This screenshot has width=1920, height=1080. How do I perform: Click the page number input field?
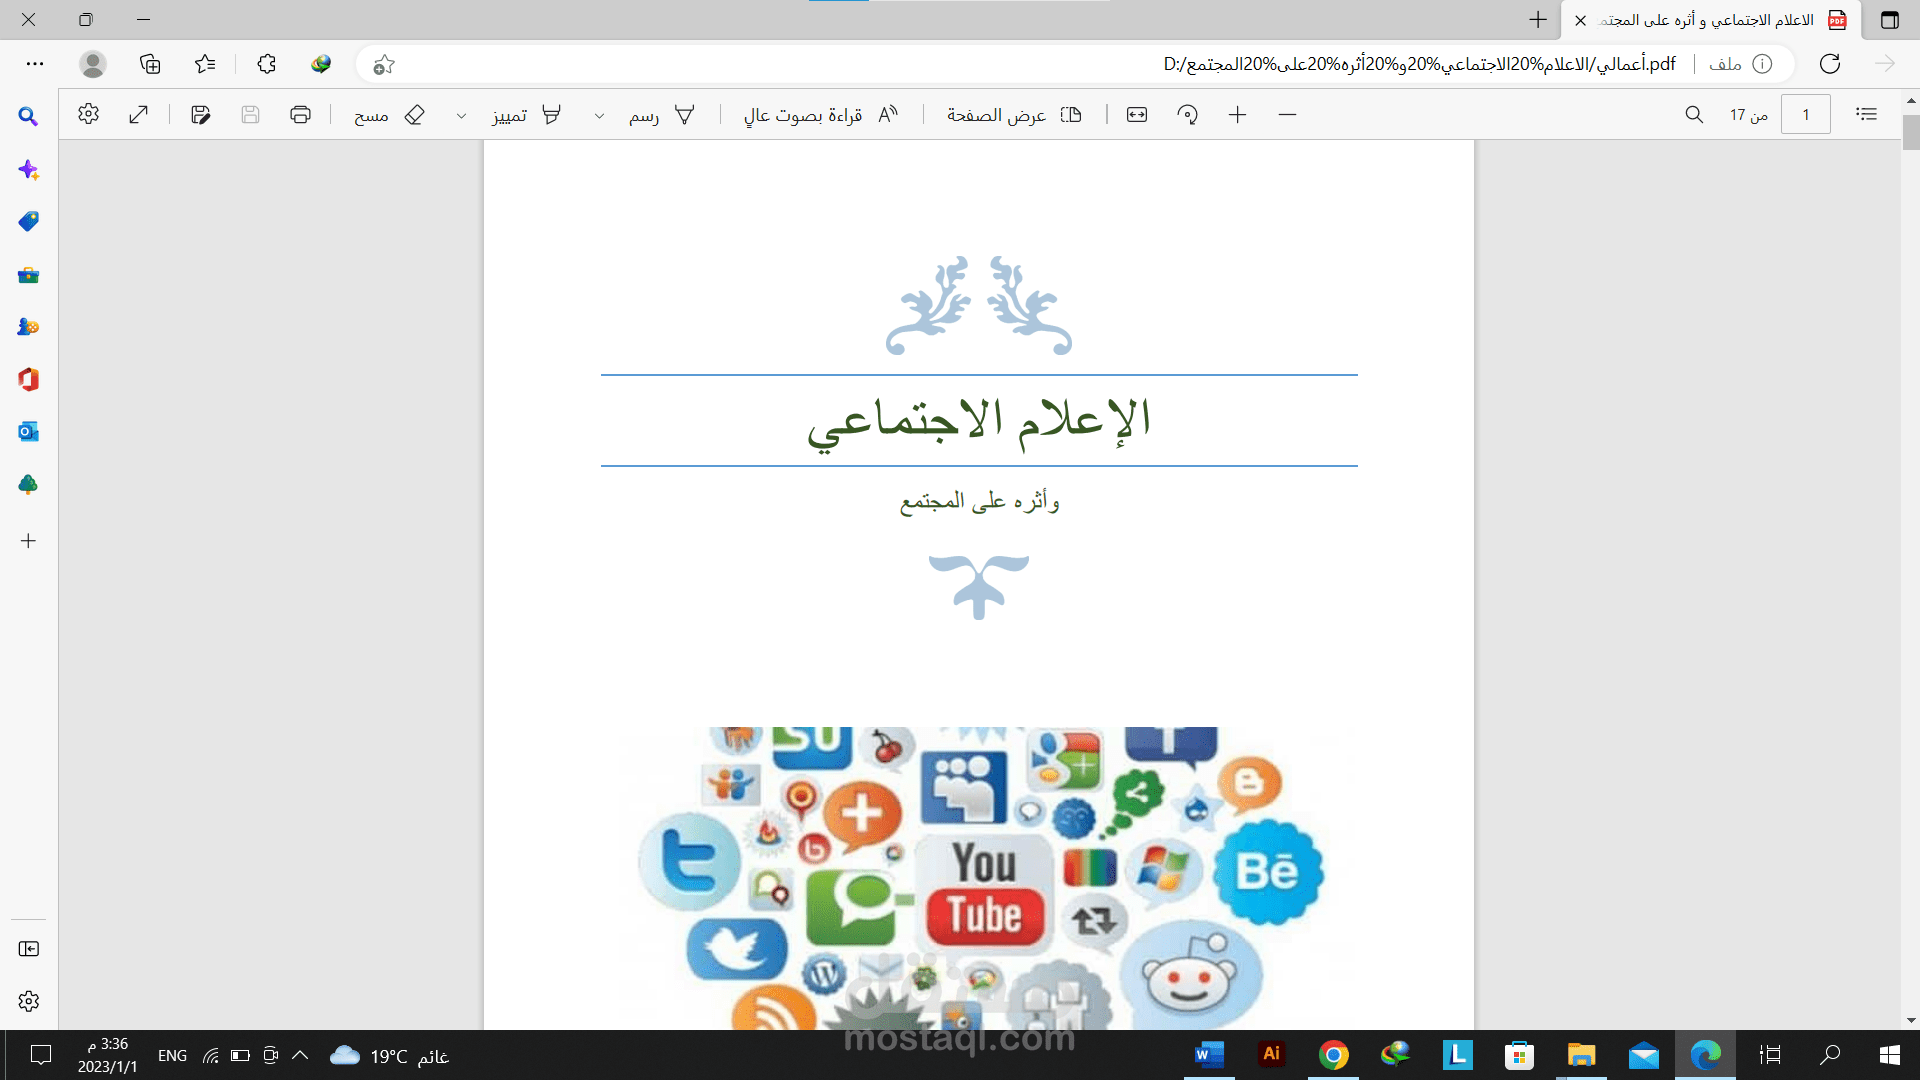pyautogui.click(x=1806, y=114)
